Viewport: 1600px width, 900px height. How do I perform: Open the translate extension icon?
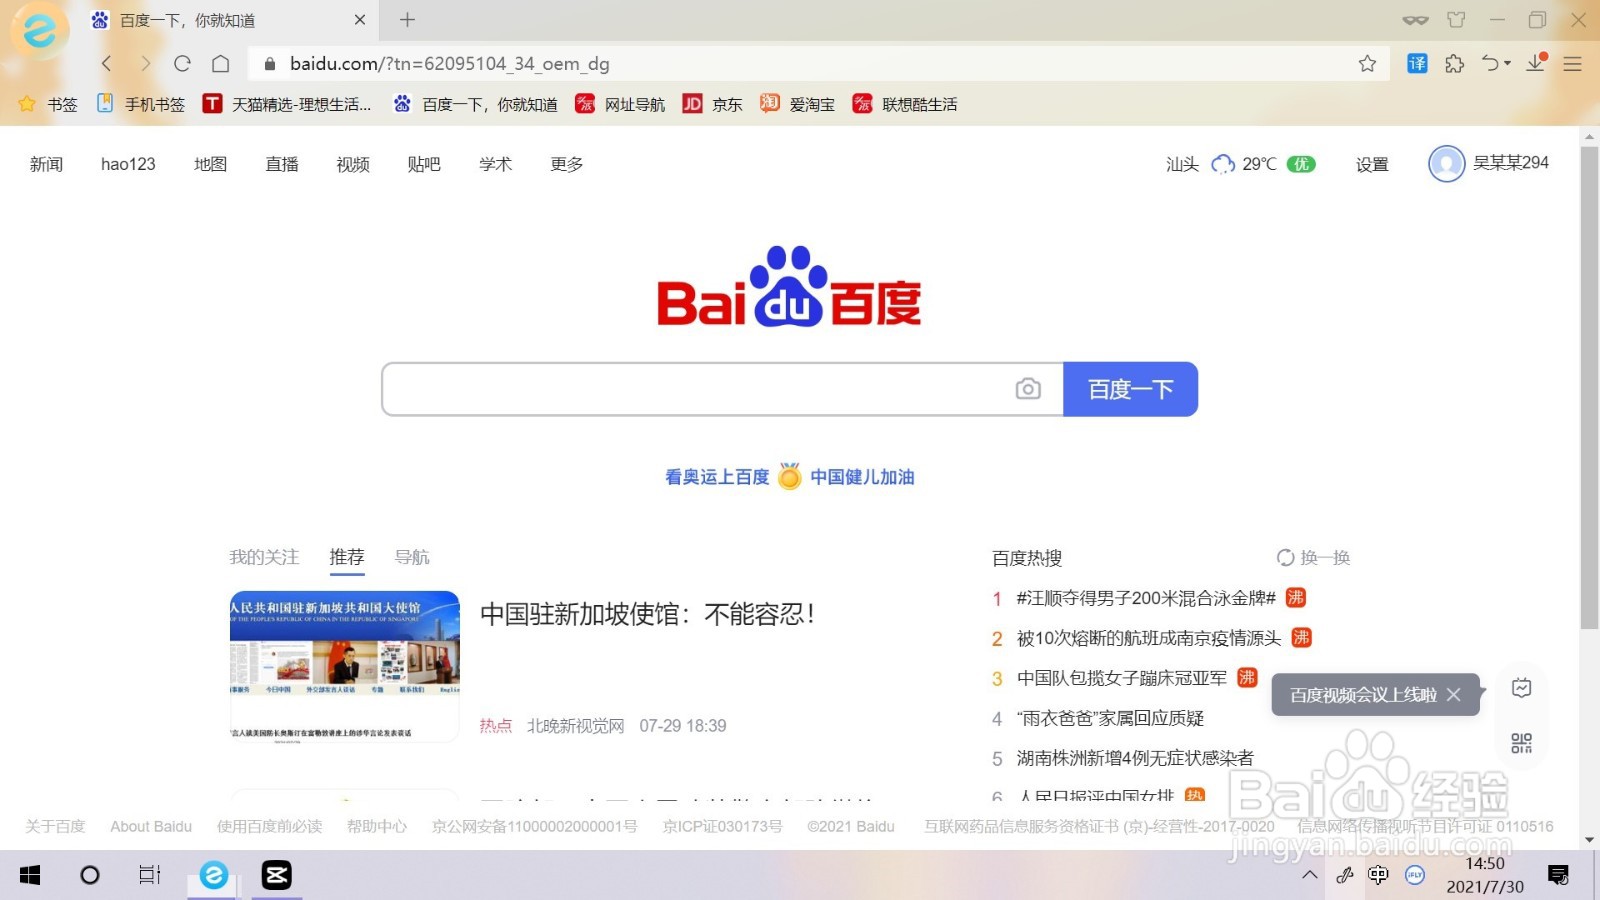[1417, 64]
